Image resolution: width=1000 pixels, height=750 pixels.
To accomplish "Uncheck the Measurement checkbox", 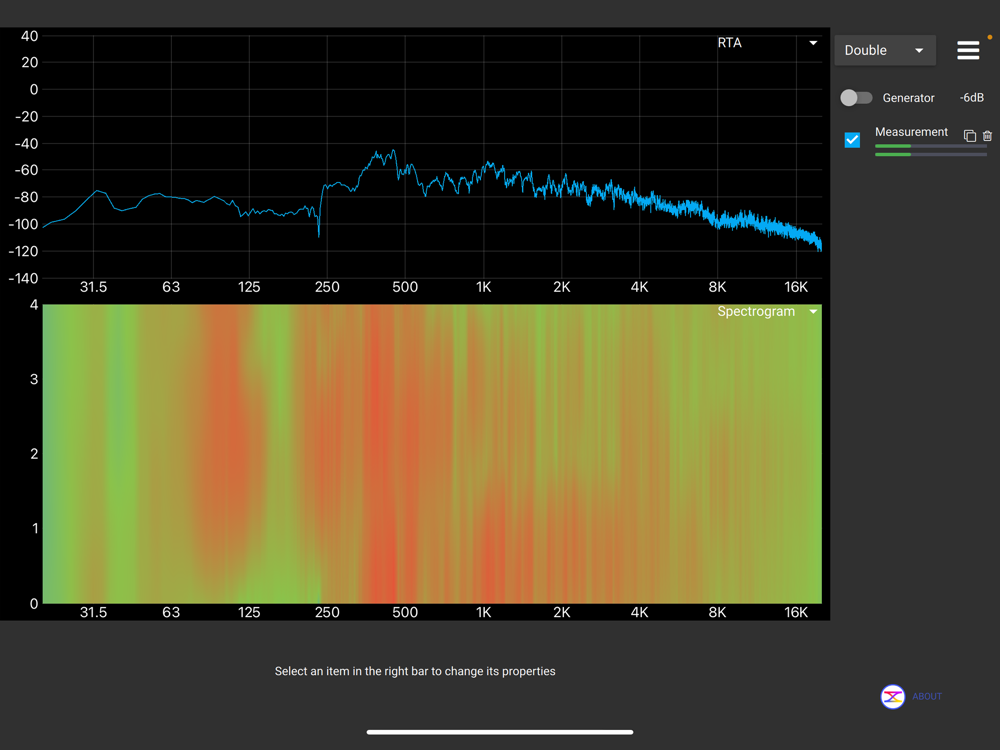I will tap(852, 140).
